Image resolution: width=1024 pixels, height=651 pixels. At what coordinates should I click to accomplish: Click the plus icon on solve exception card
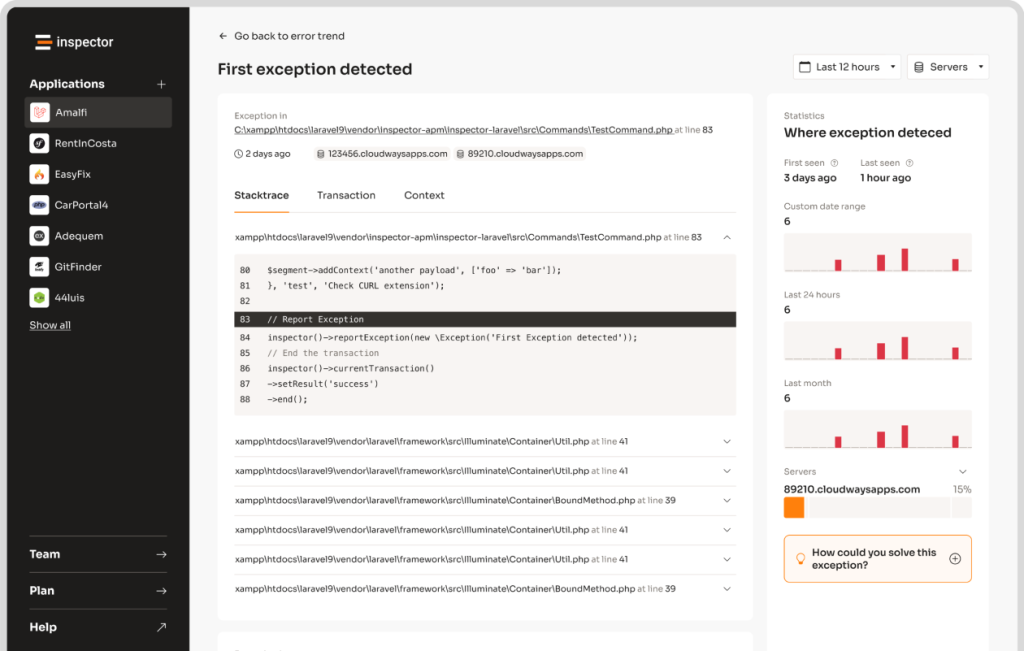point(954,559)
